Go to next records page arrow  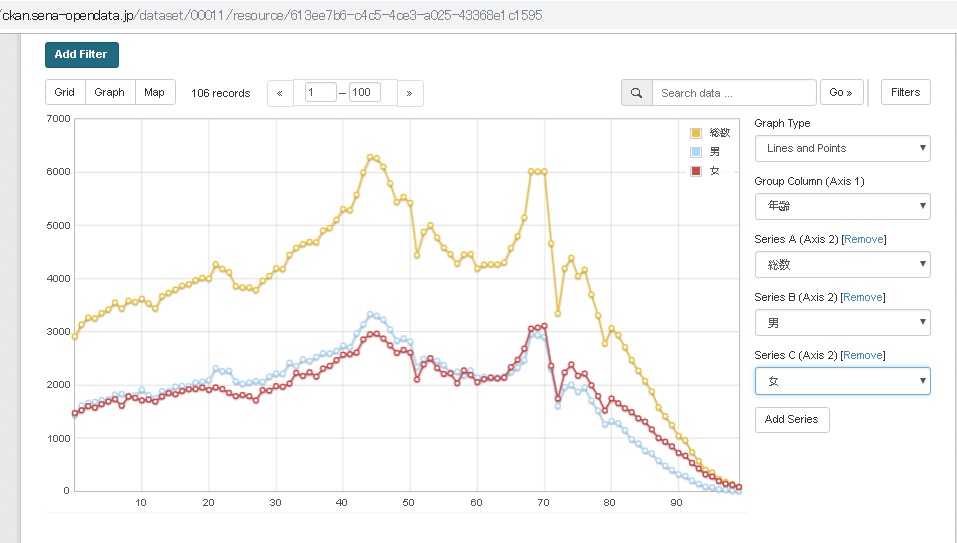(409, 93)
